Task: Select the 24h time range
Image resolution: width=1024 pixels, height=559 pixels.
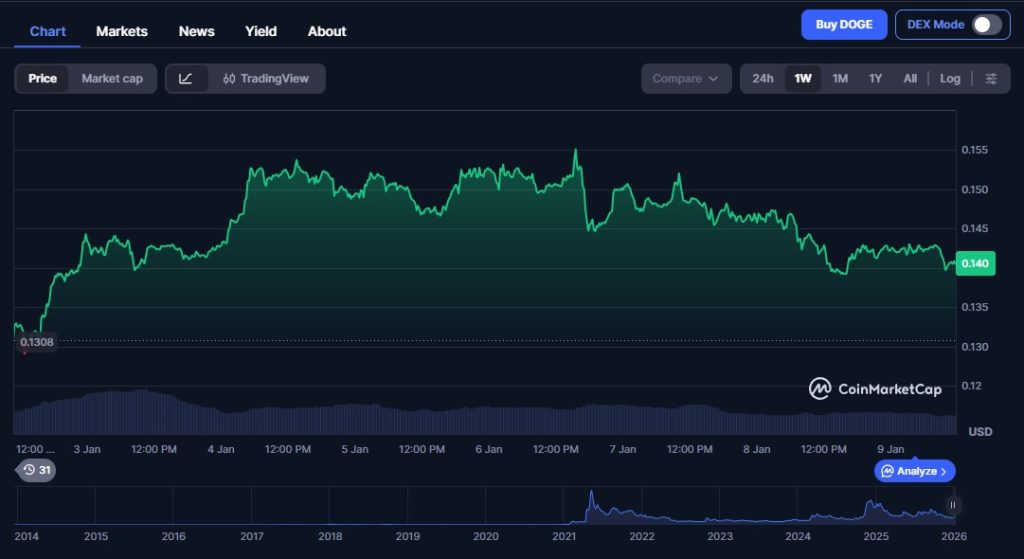Action: click(x=762, y=78)
